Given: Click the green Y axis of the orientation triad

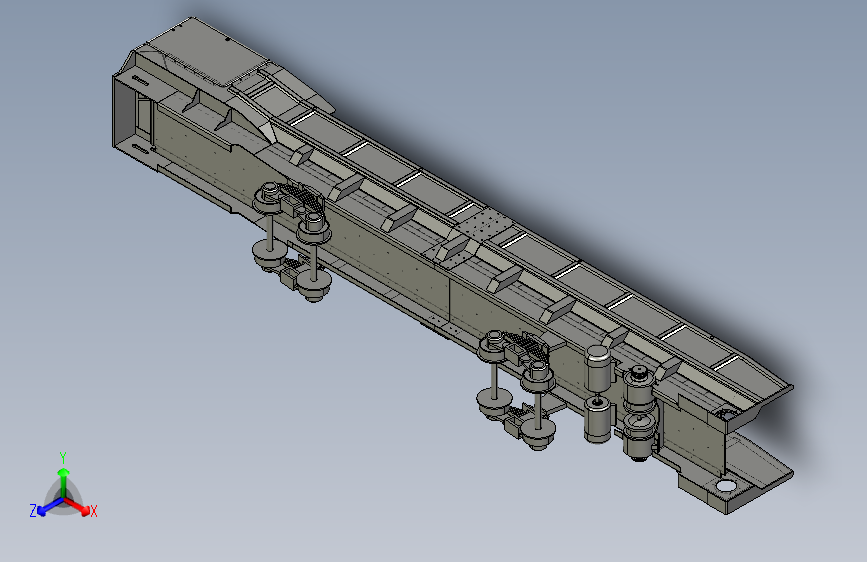Looking at the screenshot, I should click(64, 481).
